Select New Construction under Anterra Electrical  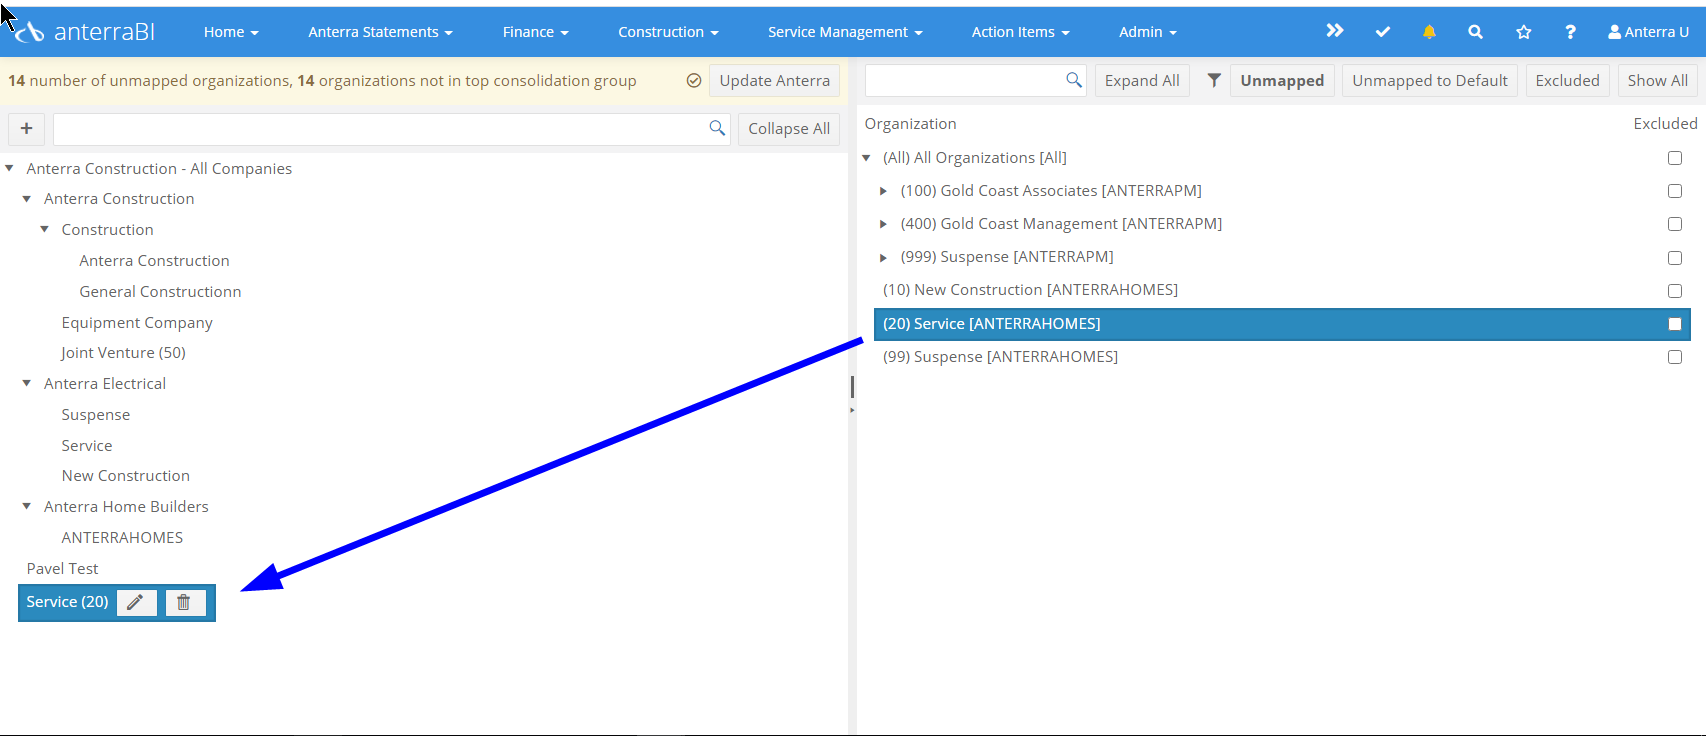tap(125, 475)
